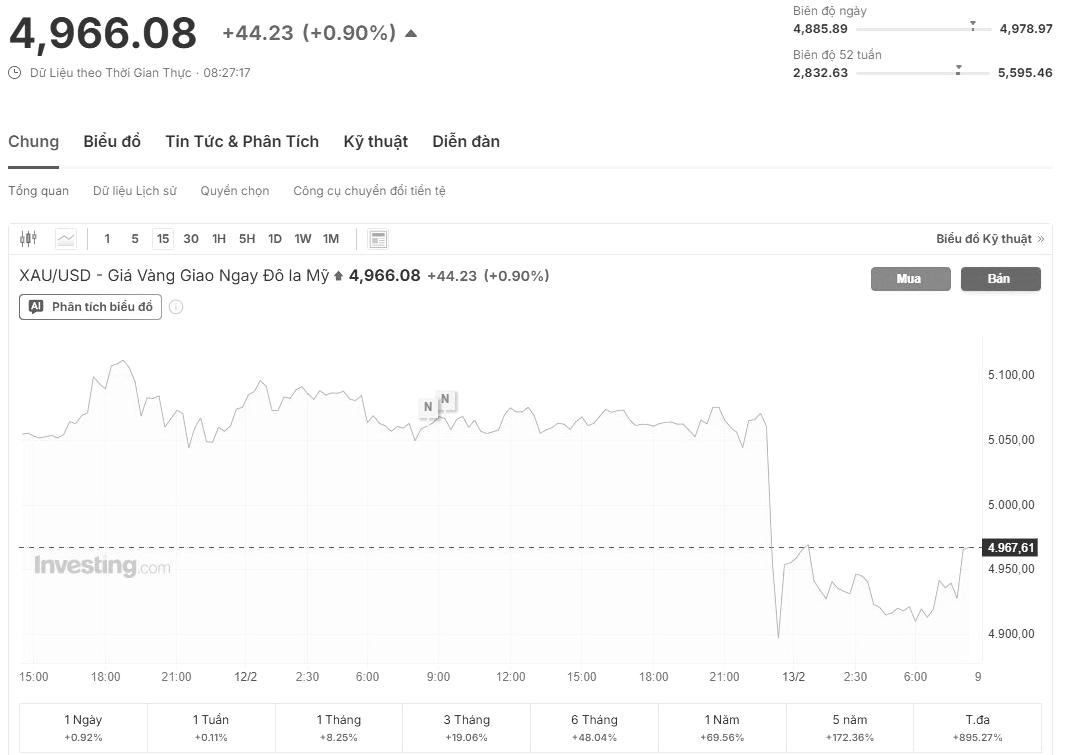Switch interval to 1H

click(219, 239)
